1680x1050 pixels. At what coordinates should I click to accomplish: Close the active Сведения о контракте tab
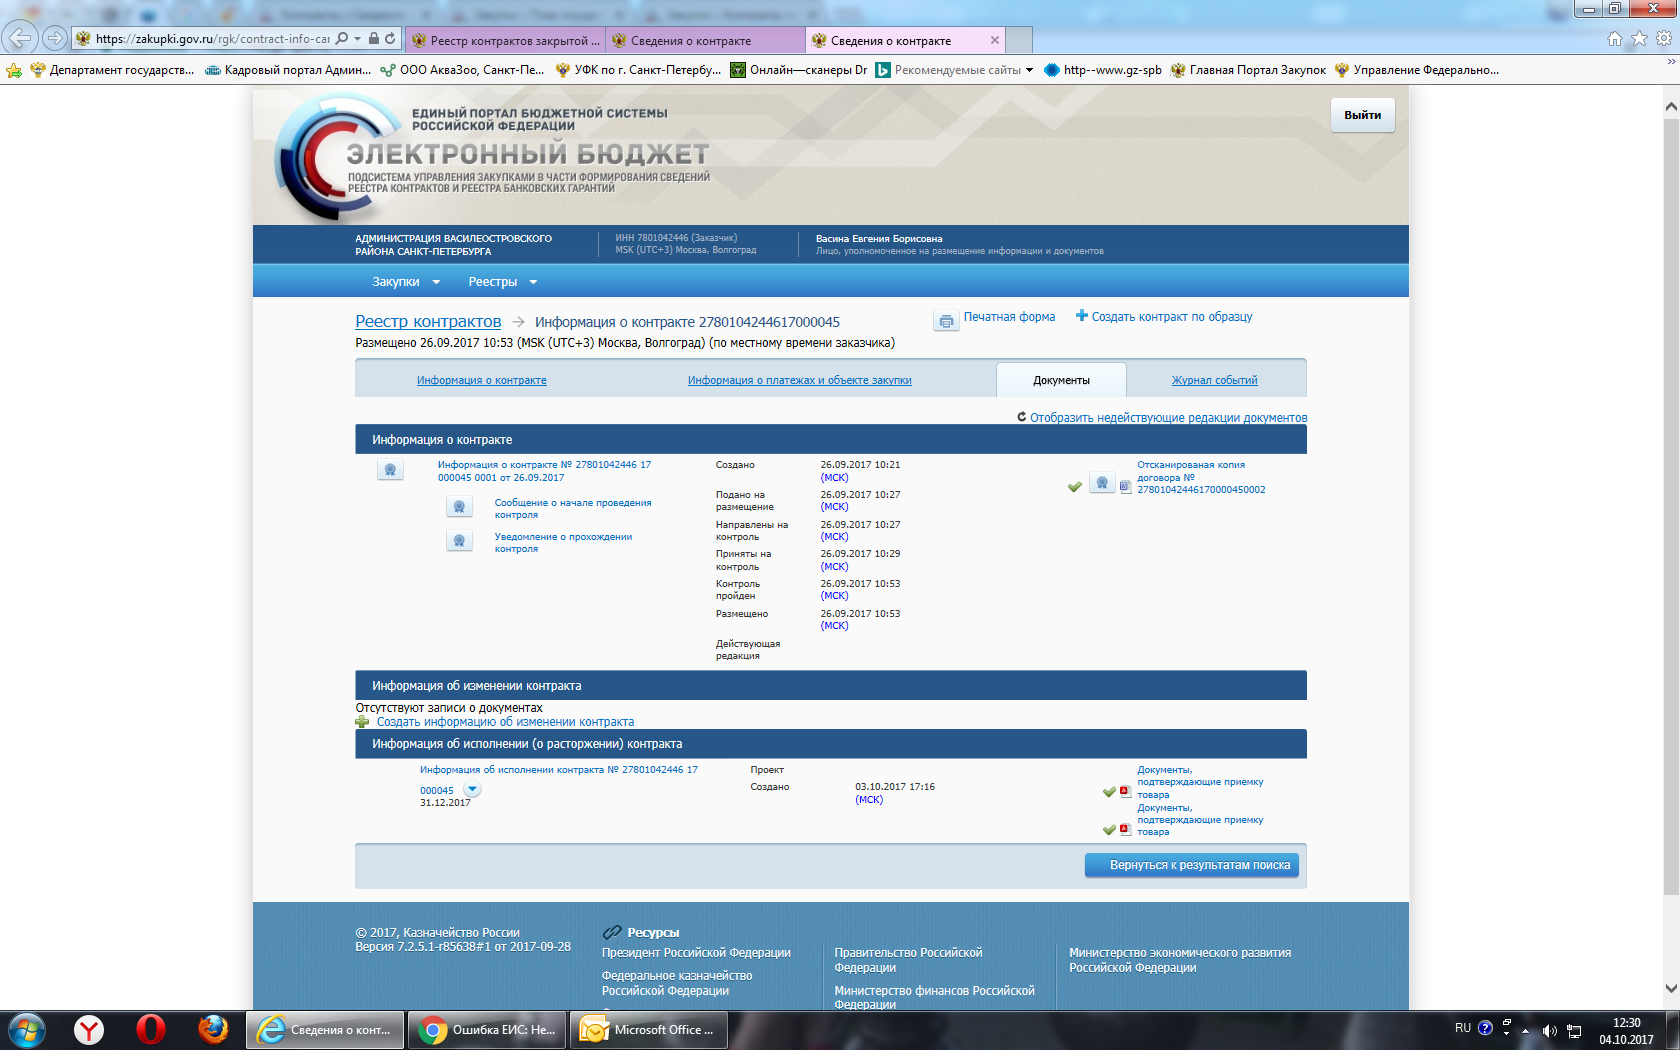pos(994,40)
